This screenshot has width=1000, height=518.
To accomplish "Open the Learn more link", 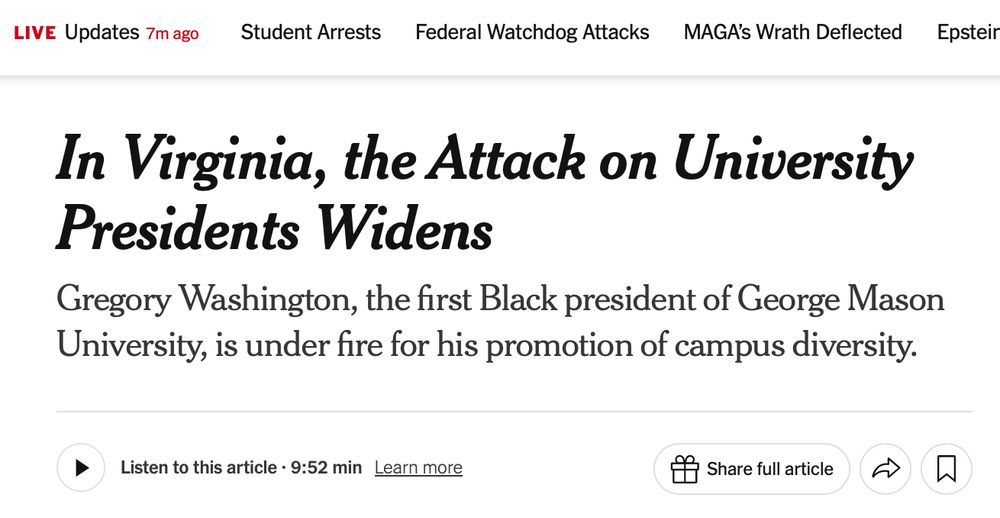I will click(x=418, y=468).
